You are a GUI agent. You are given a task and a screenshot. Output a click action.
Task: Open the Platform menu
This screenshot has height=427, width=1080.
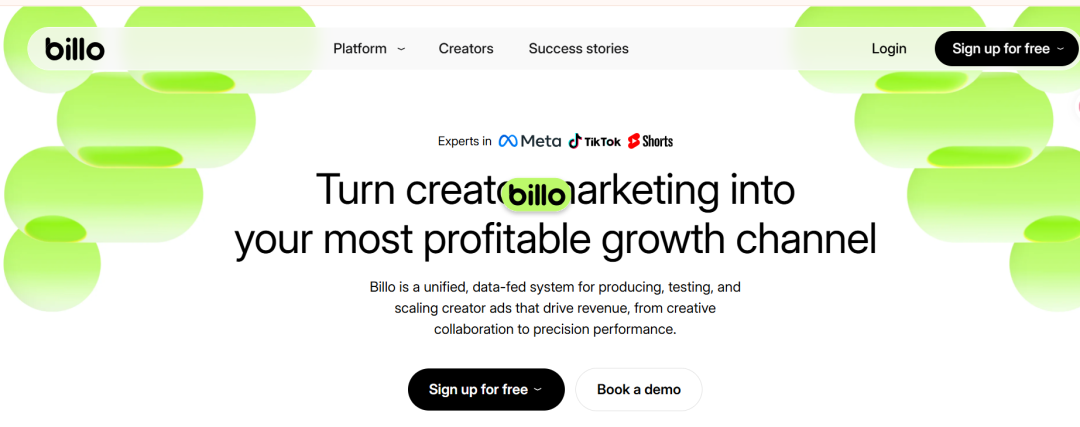[x=360, y=48]
